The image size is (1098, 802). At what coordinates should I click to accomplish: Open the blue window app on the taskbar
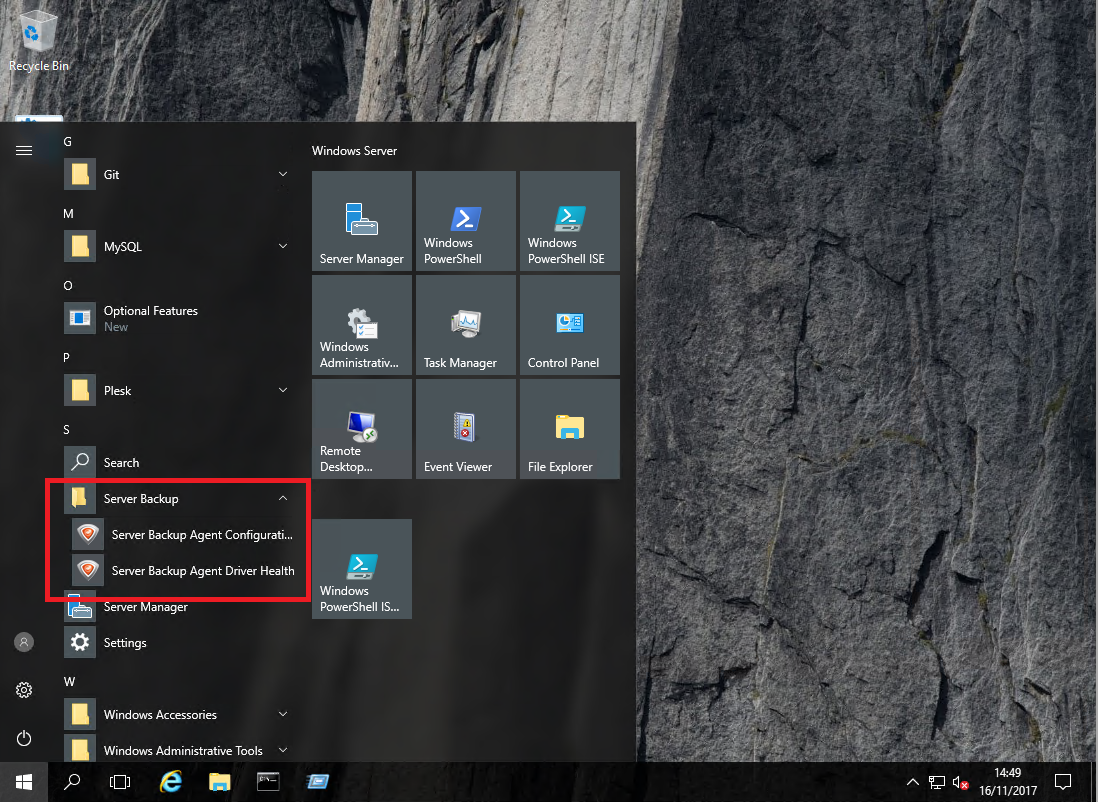[x=317, y=782]
